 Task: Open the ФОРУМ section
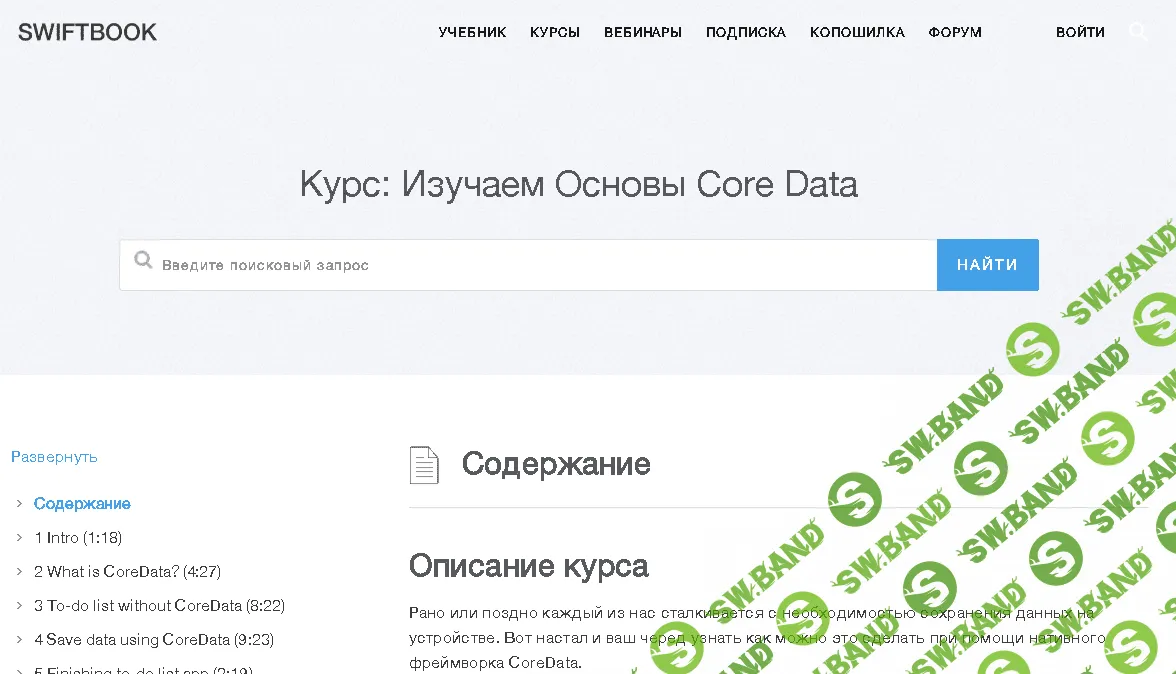click(955, 31)
